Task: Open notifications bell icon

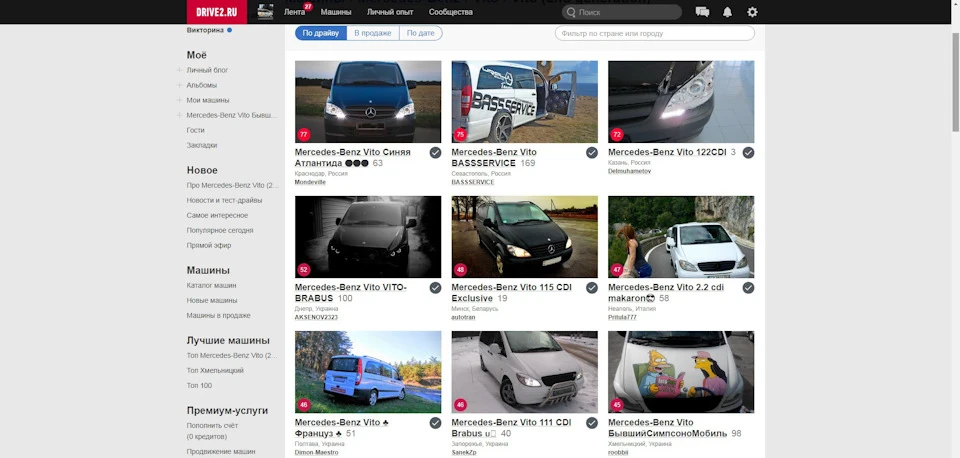Action: coord(727,12)
